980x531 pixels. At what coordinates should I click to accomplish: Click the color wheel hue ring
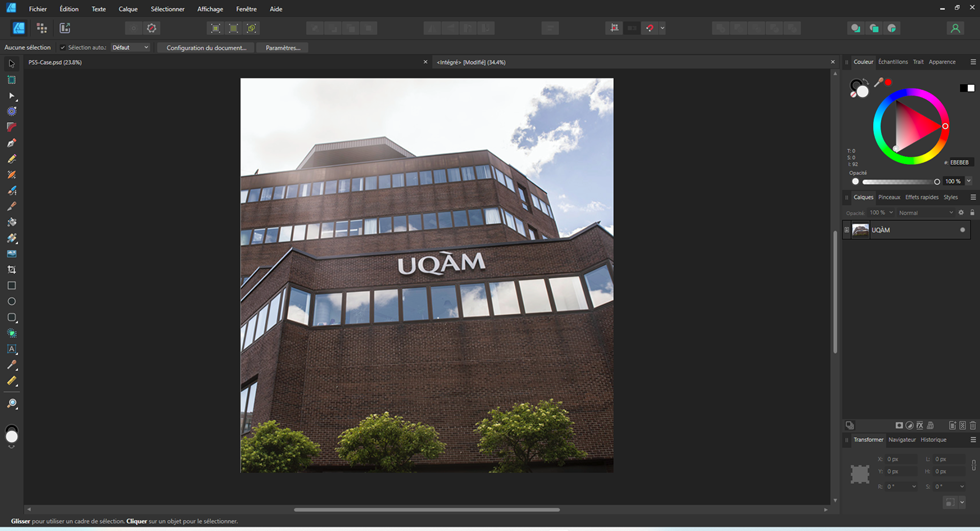point(910,93)
